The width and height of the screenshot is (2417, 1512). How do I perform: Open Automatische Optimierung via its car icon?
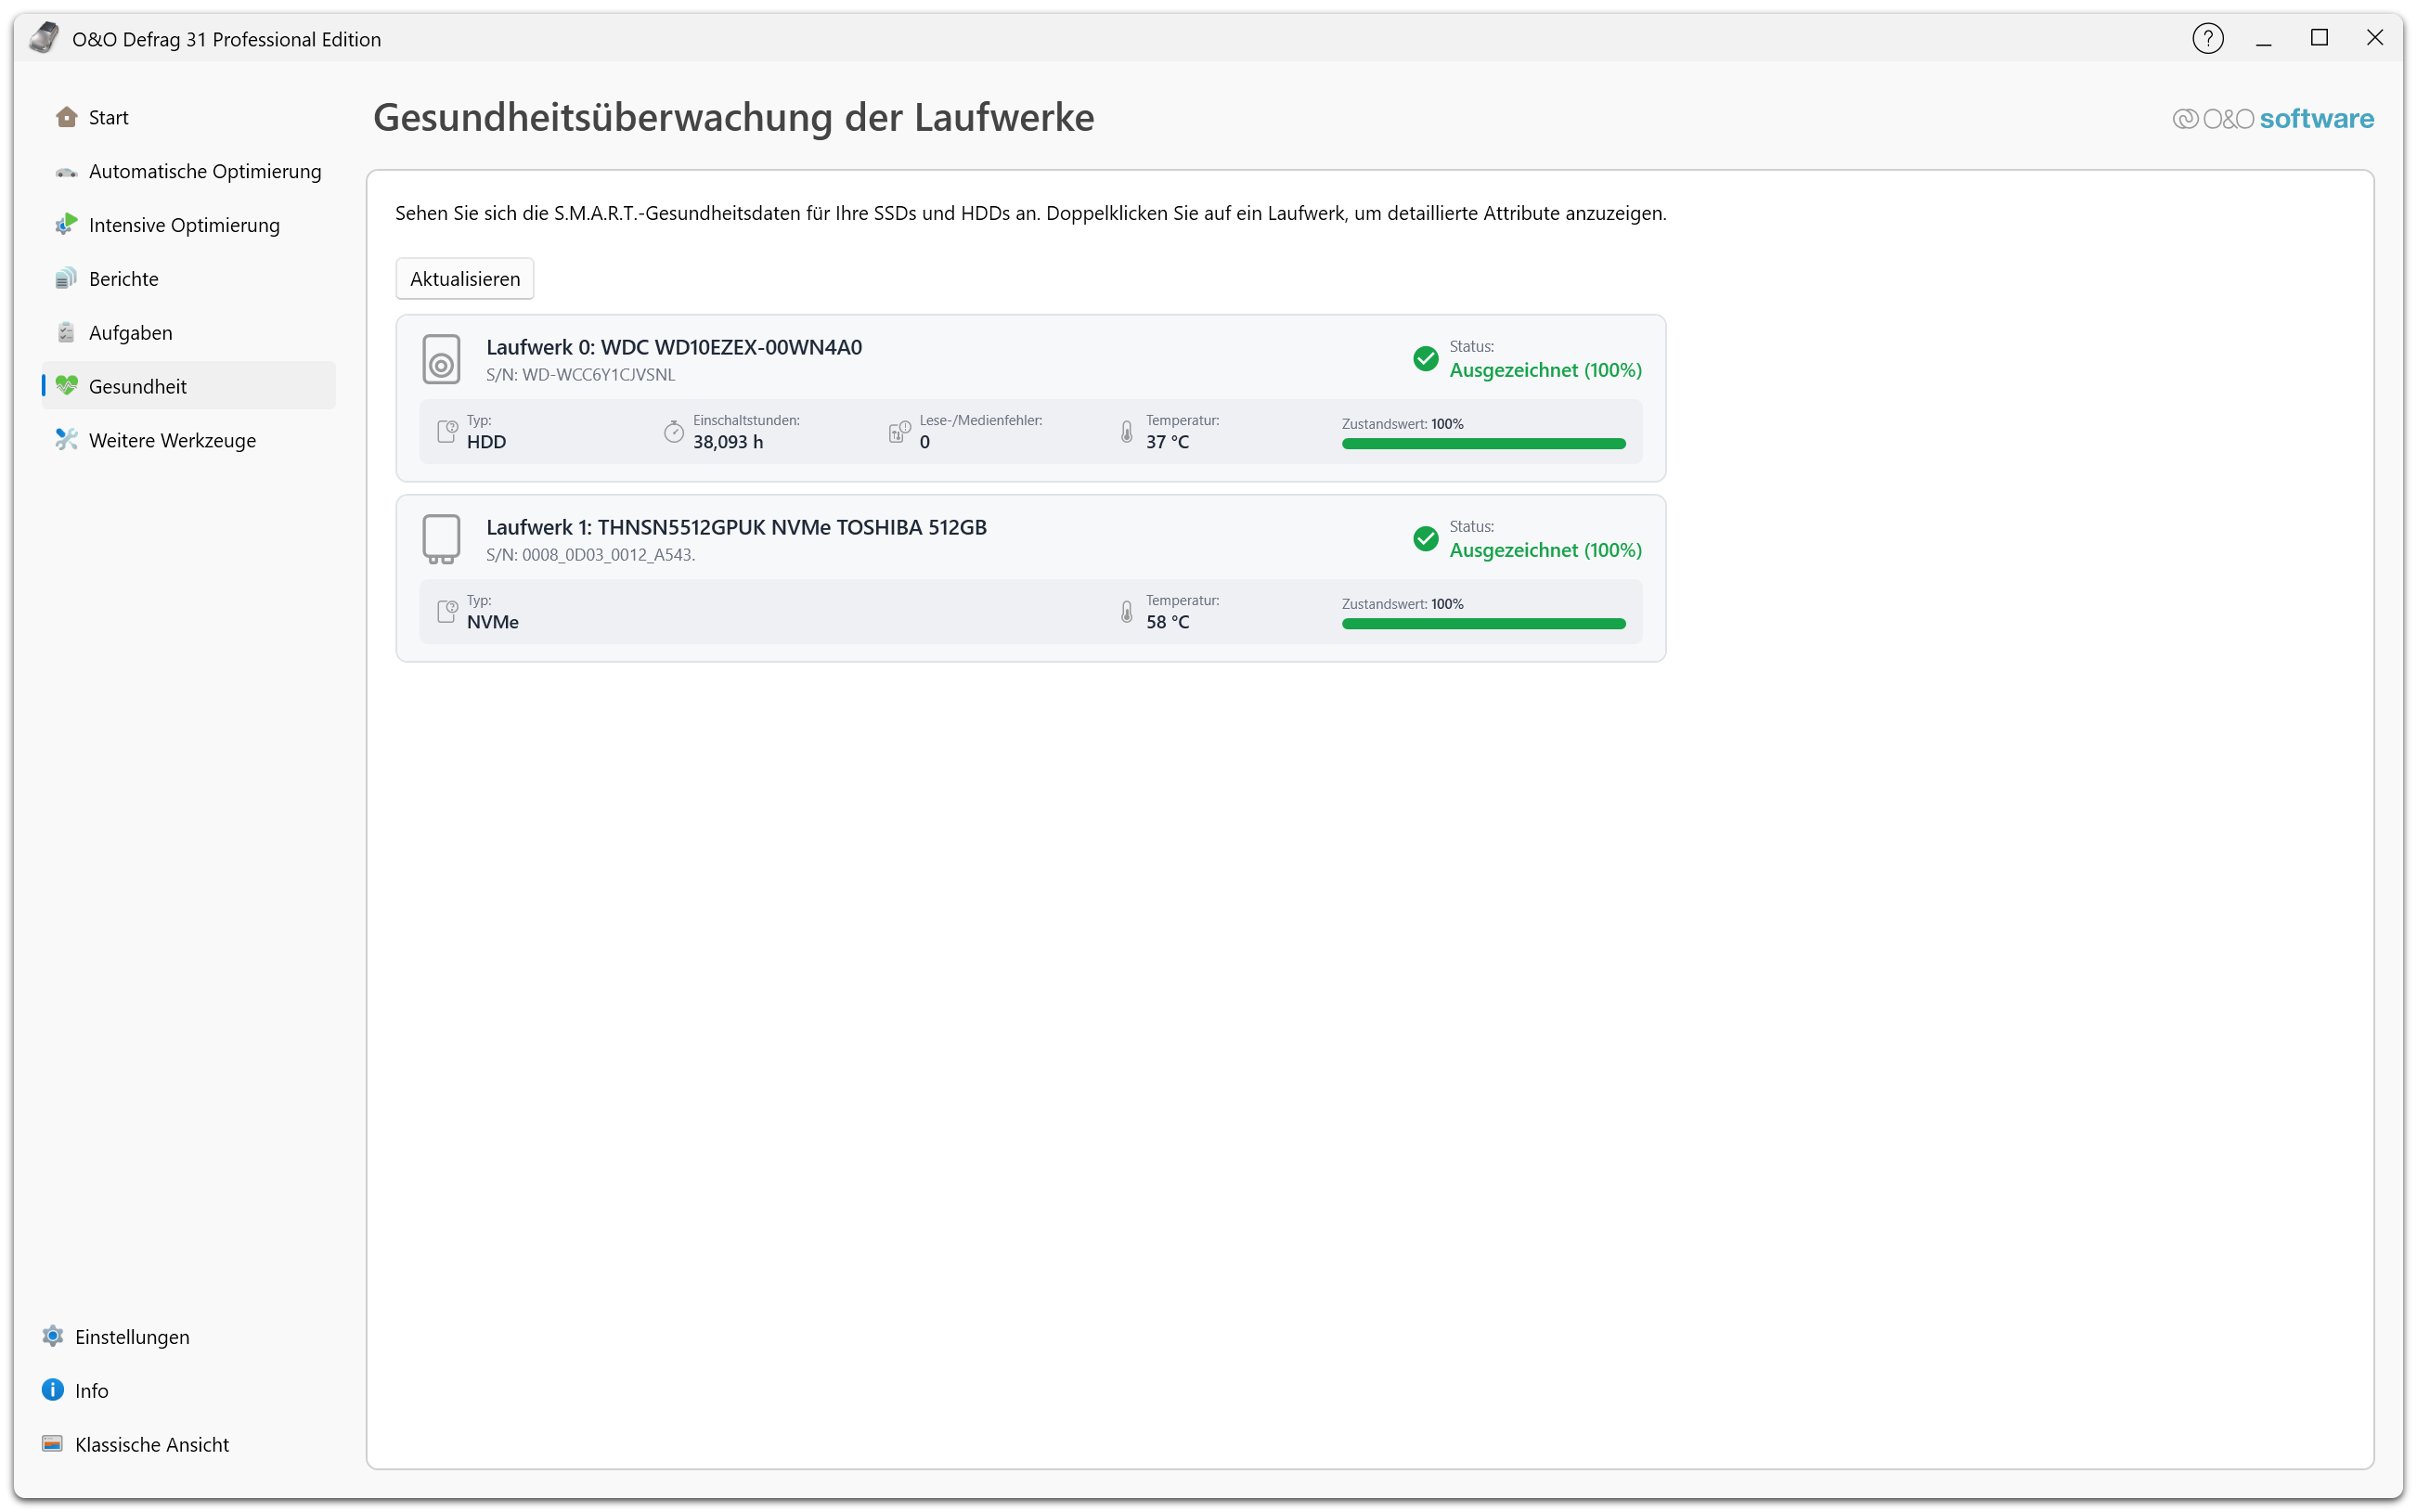65,171
